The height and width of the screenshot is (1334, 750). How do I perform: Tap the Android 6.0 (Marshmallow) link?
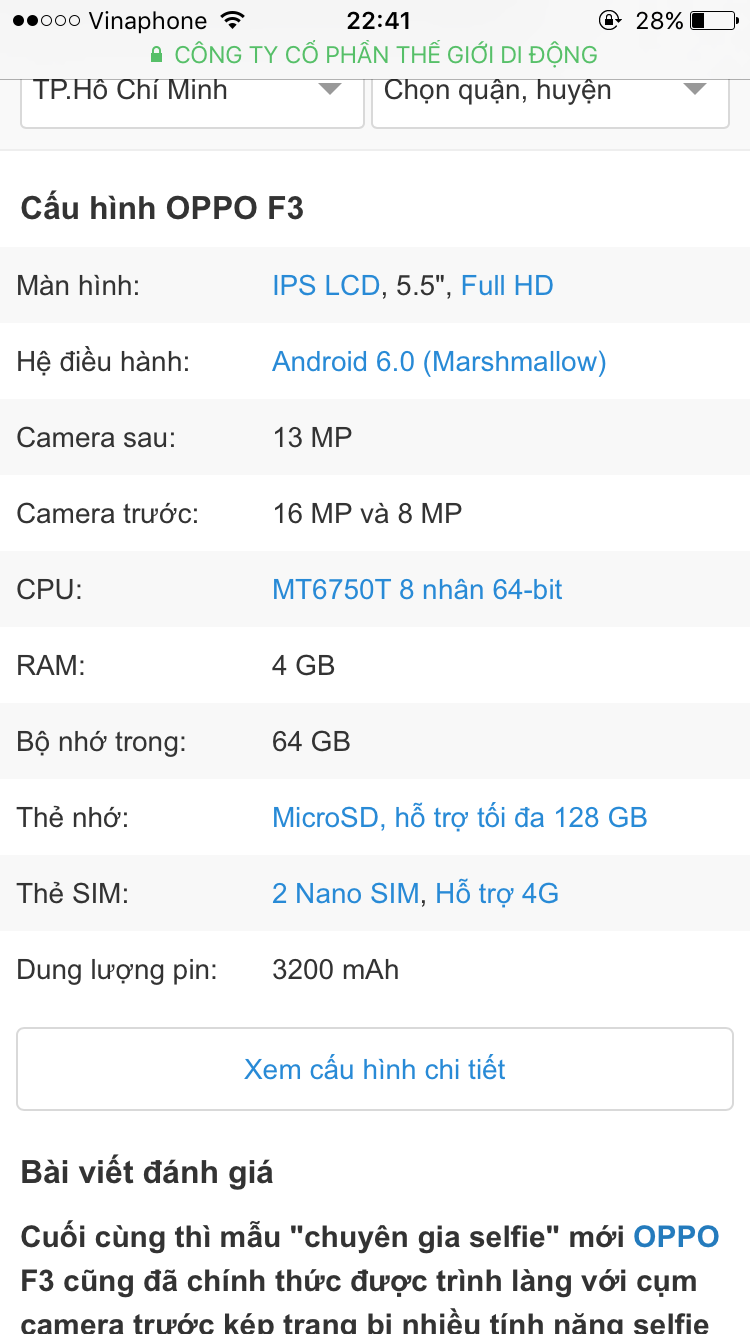pos(439,362)
